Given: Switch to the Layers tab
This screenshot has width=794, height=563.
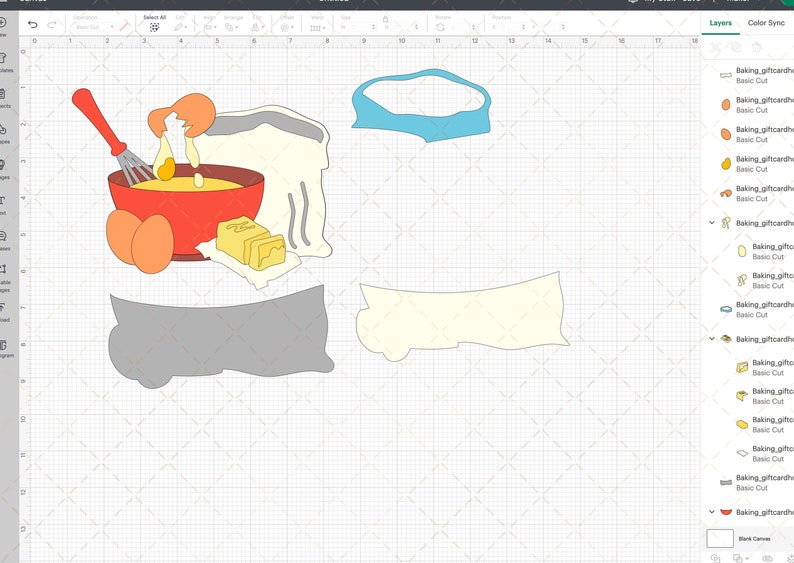Looking at the screenshot, I should pyautogui.click(x=720, y=23).
